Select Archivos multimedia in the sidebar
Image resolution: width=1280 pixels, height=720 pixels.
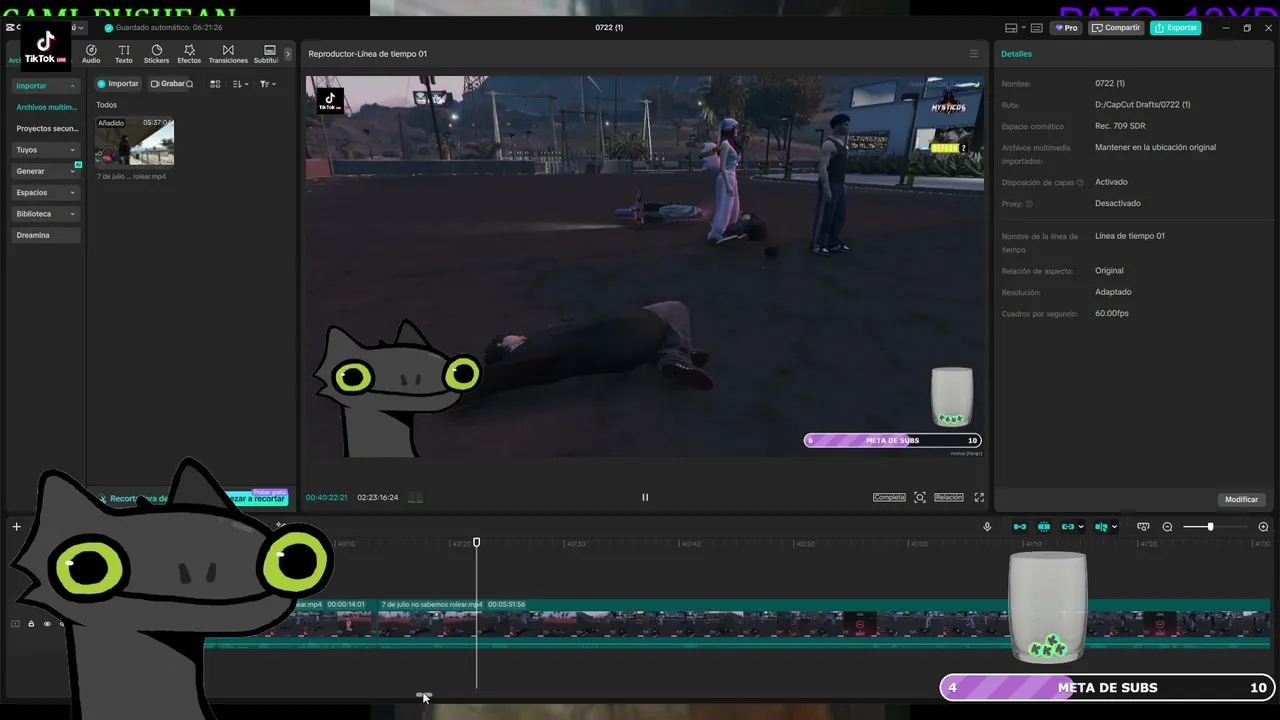(46, 107)
